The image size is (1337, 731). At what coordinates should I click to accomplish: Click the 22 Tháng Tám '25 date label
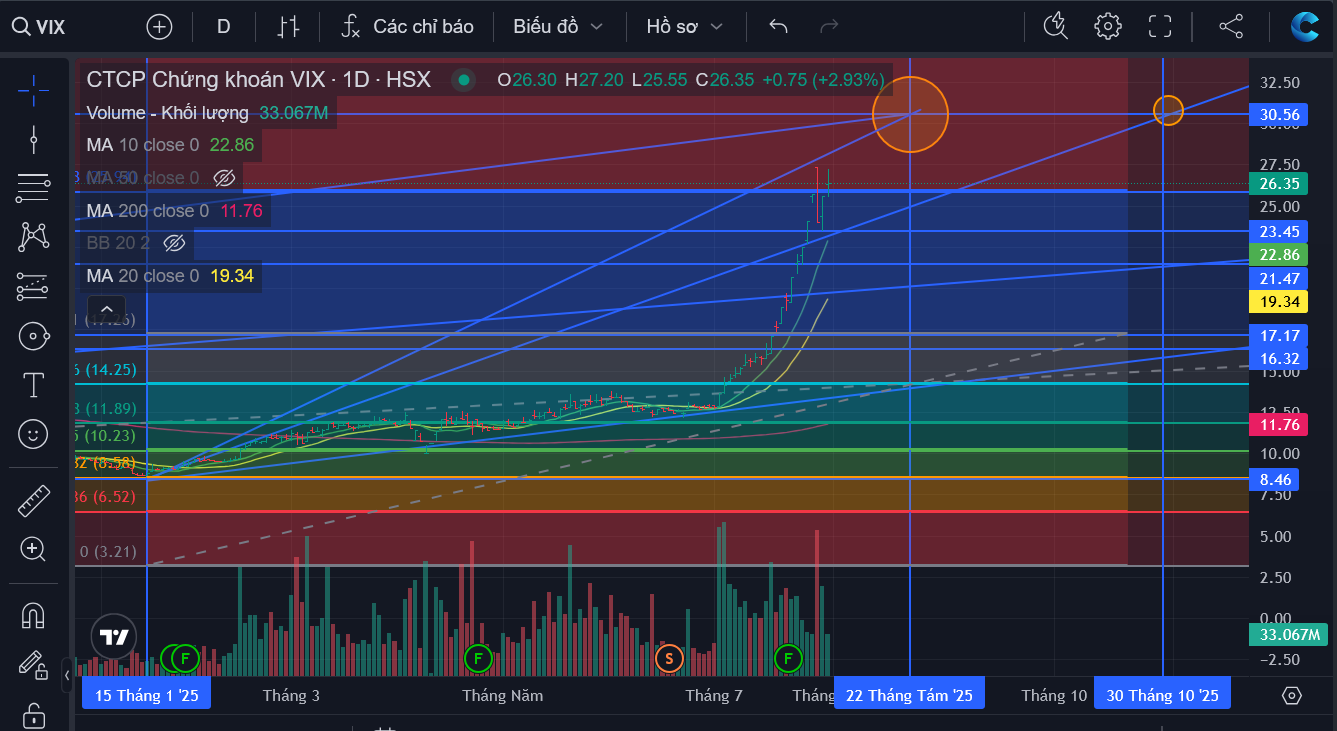[x=910, y=695]
